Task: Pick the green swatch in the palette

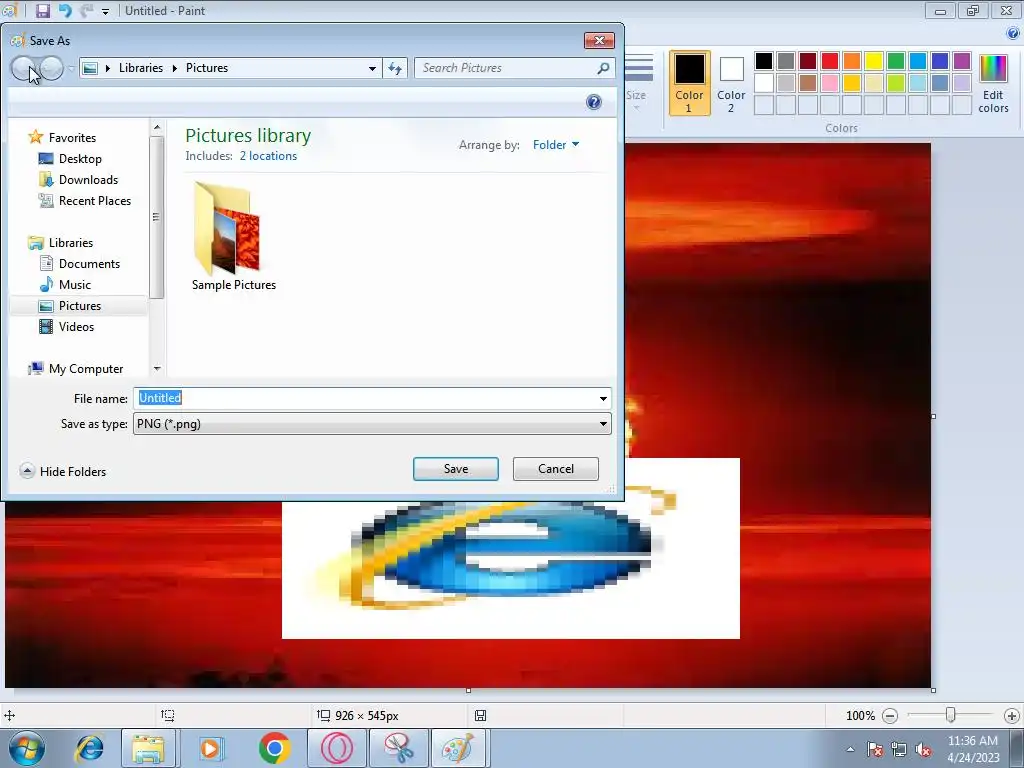Action: (x=896, y=61)
